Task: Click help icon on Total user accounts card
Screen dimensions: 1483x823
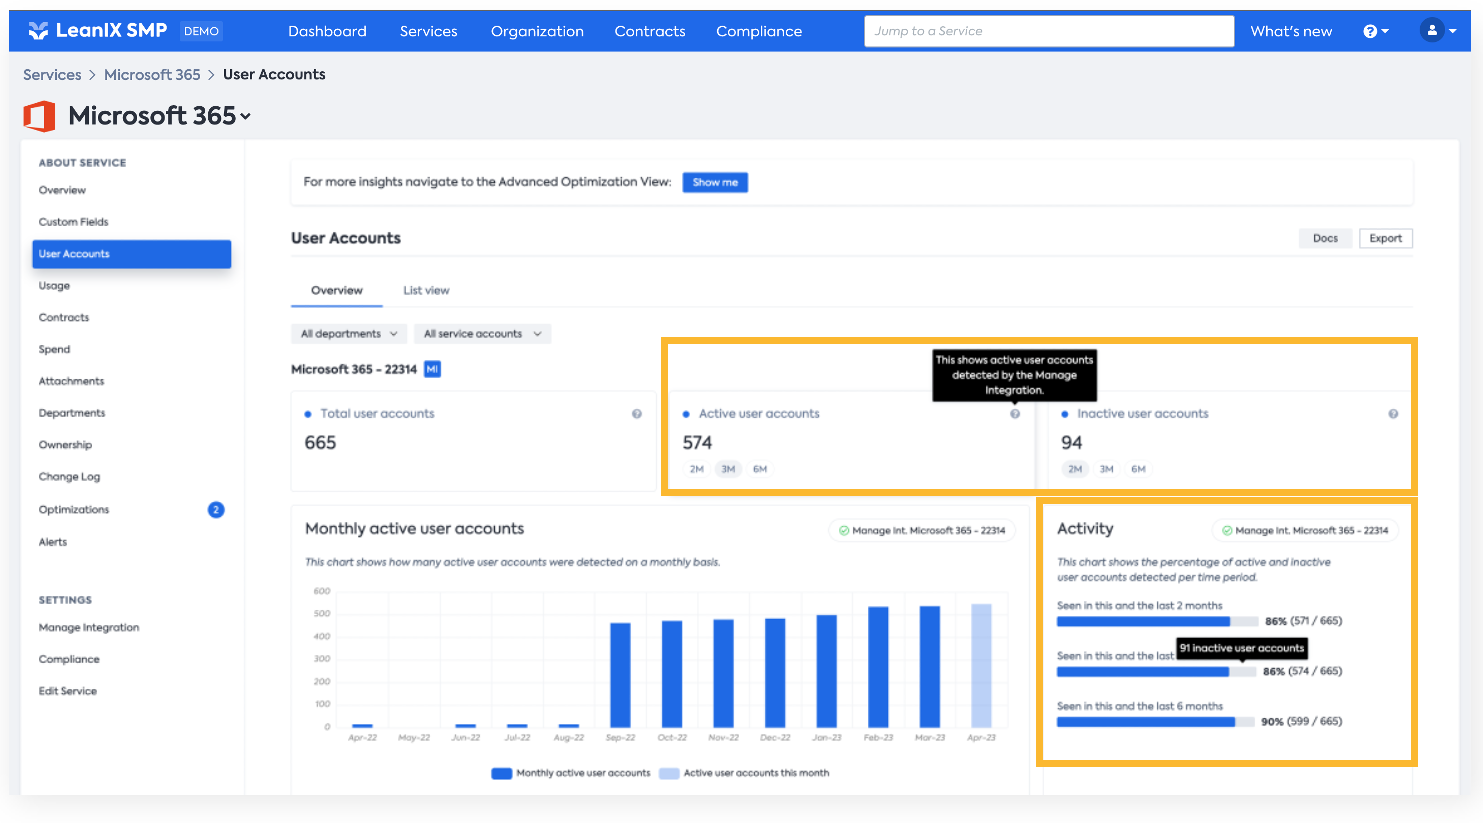Action: coord(637,414)
